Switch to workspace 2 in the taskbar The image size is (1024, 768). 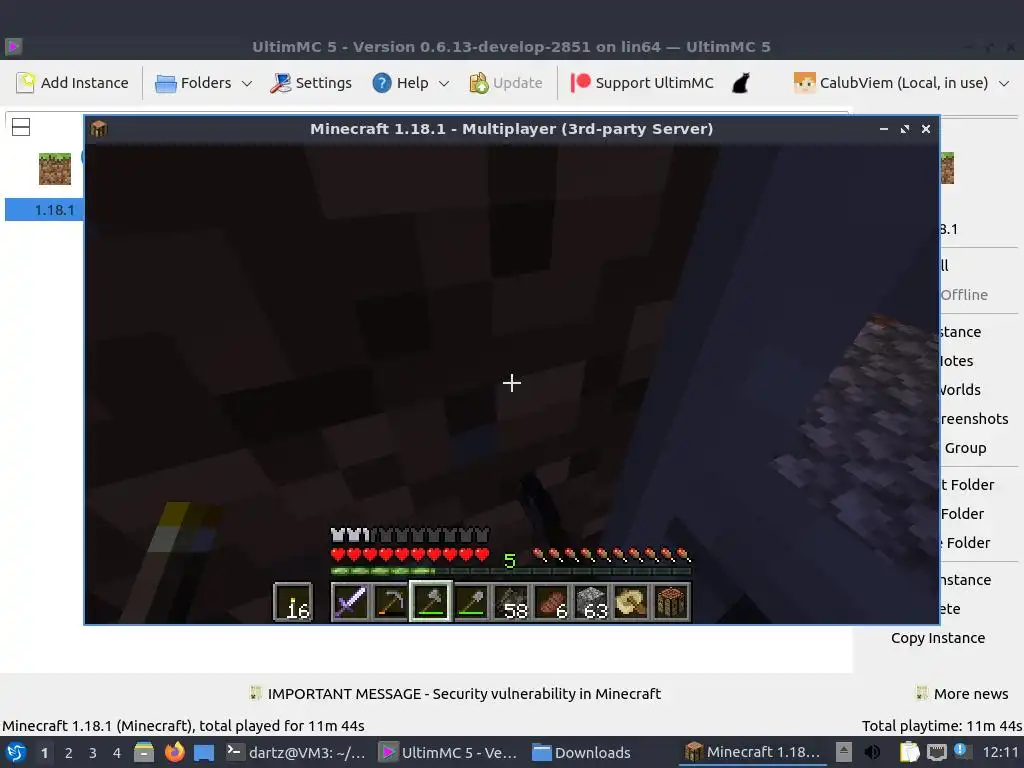(69, 753)
